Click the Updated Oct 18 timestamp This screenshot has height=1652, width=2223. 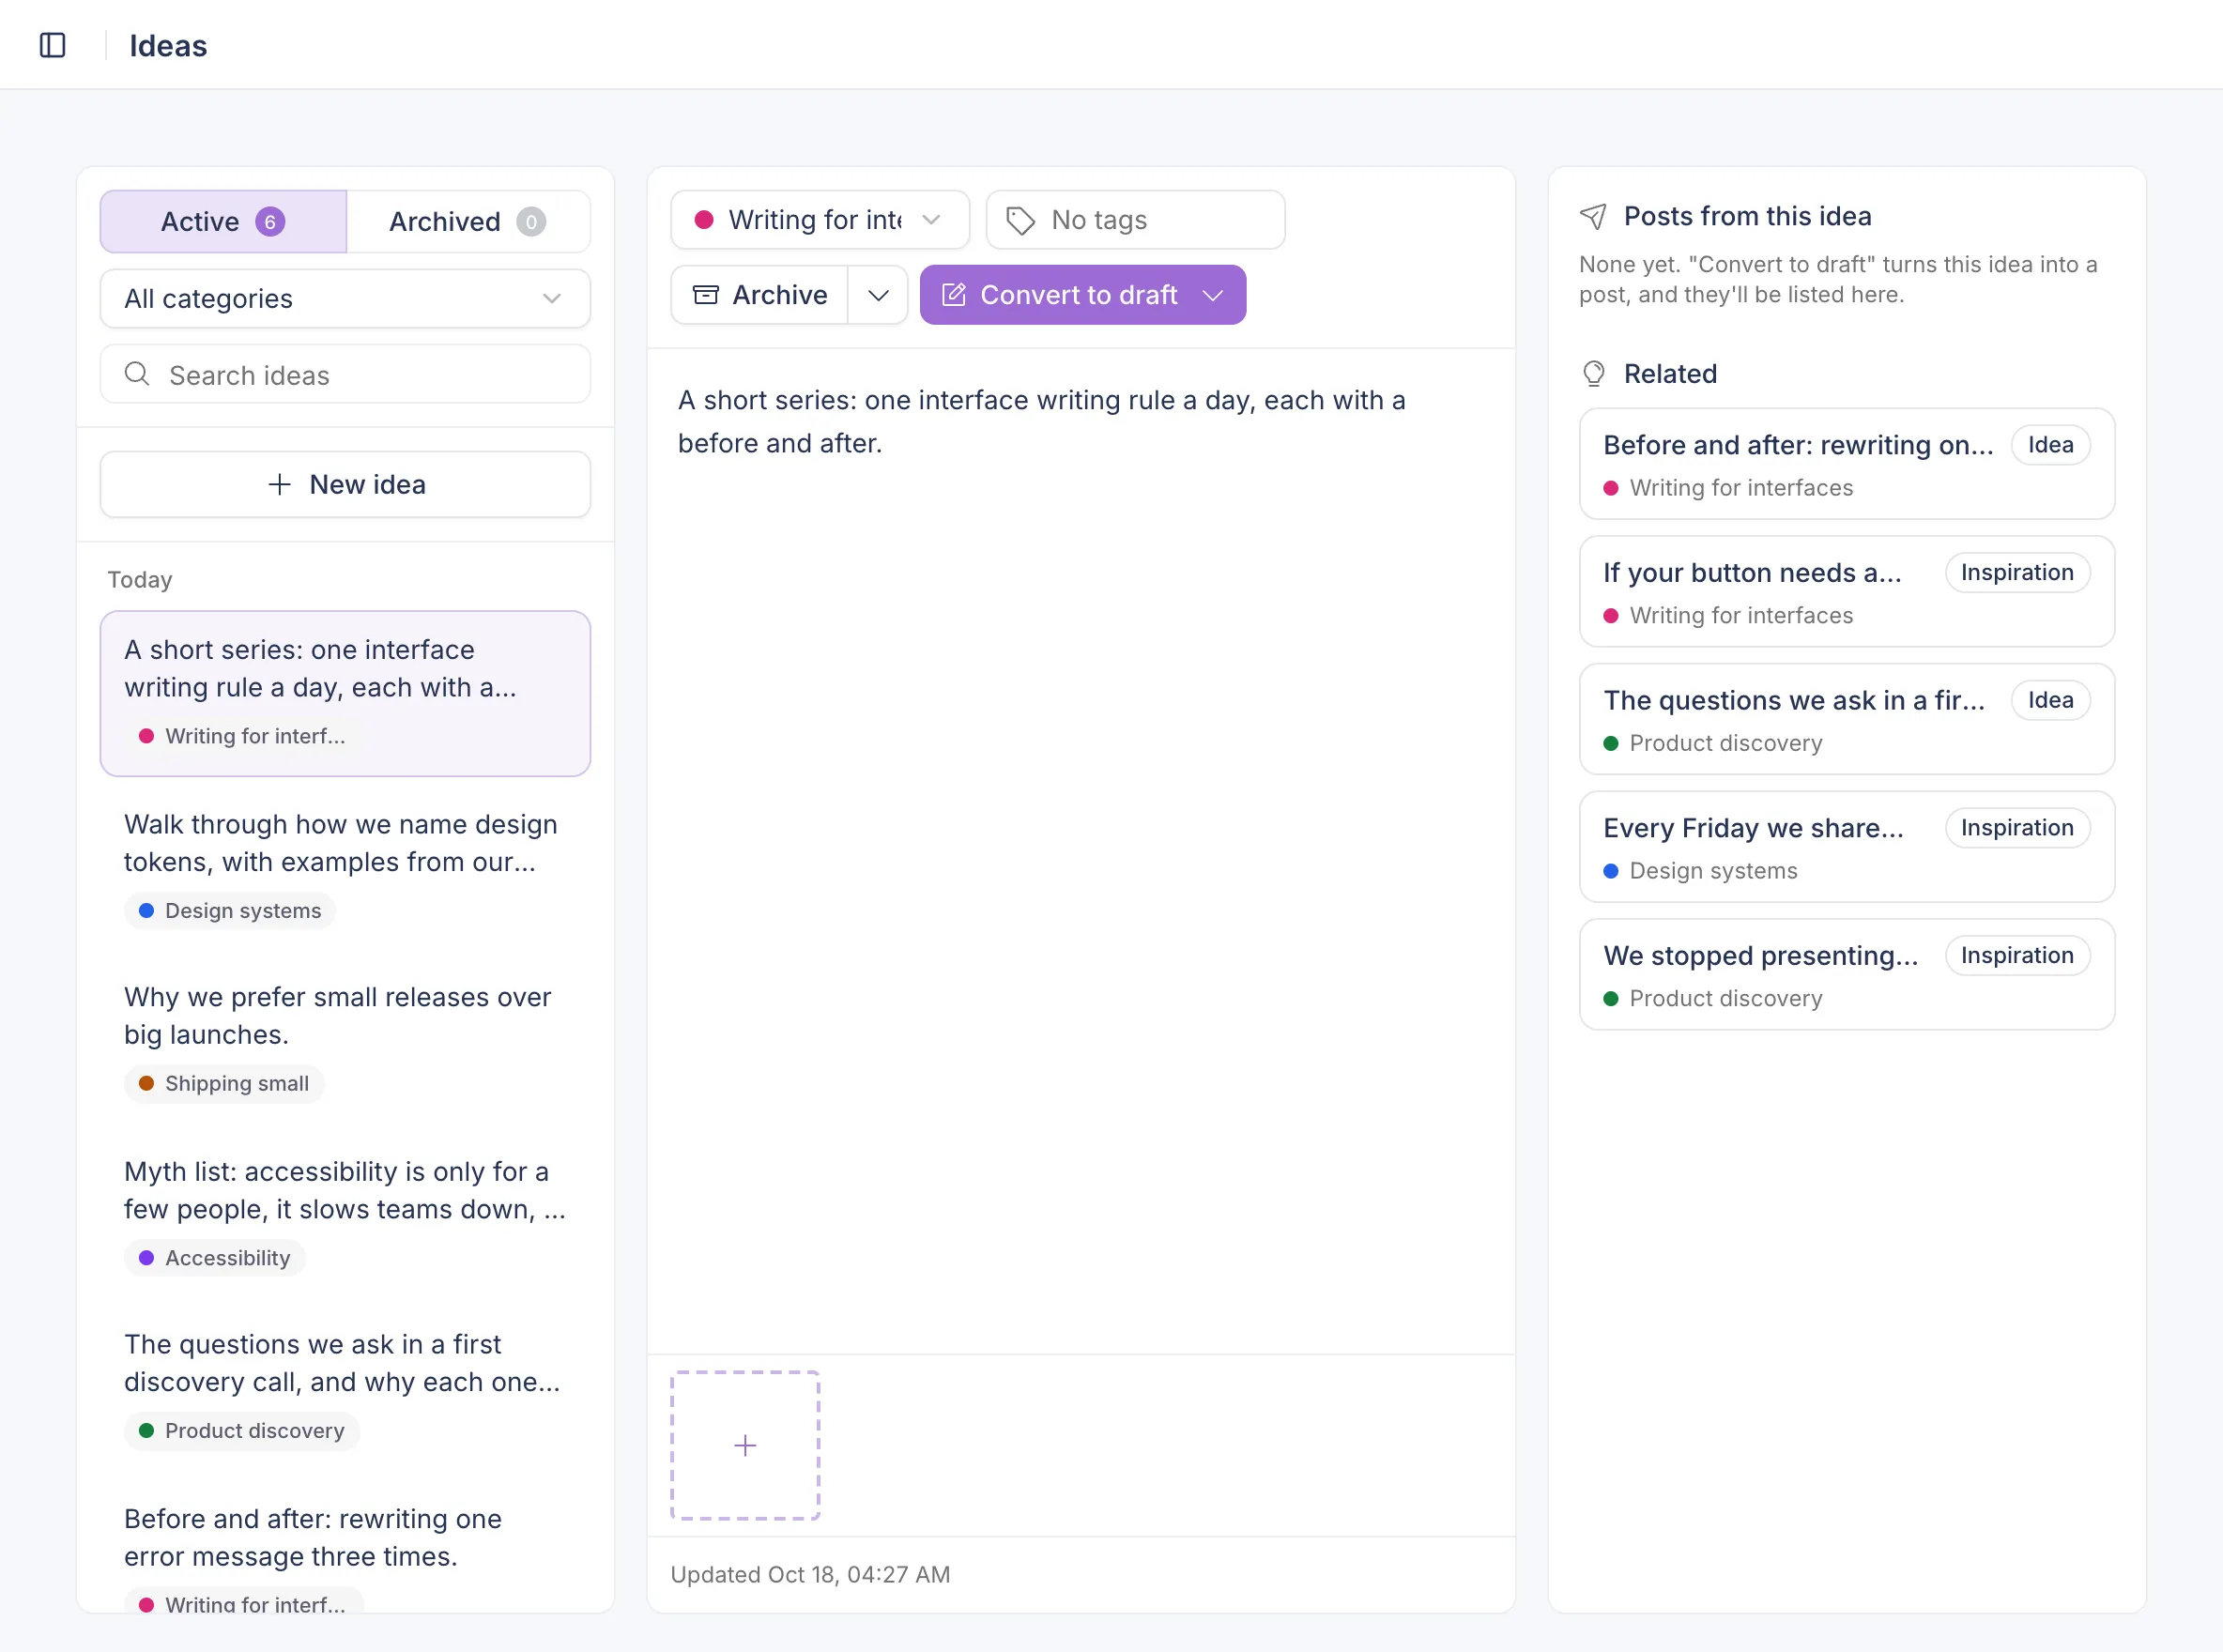point(810,1575)
